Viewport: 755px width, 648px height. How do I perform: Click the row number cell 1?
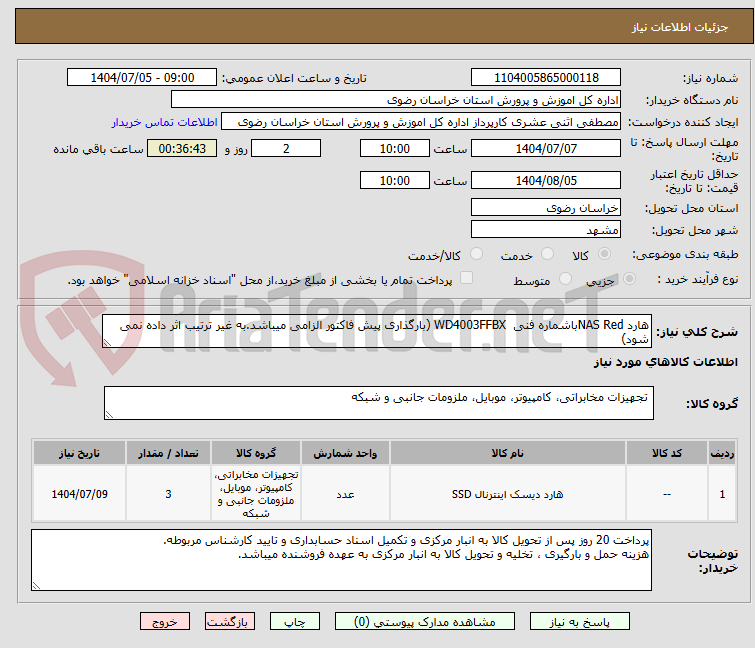tap(722, 494)
